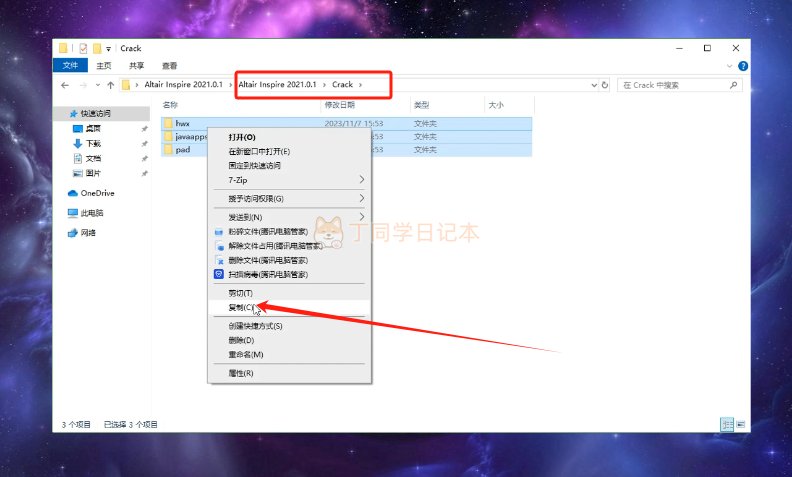This screenshot has height=477, width=792.
Task: Choose 复制(C) from context menu
Action: (x=289, y=307)
